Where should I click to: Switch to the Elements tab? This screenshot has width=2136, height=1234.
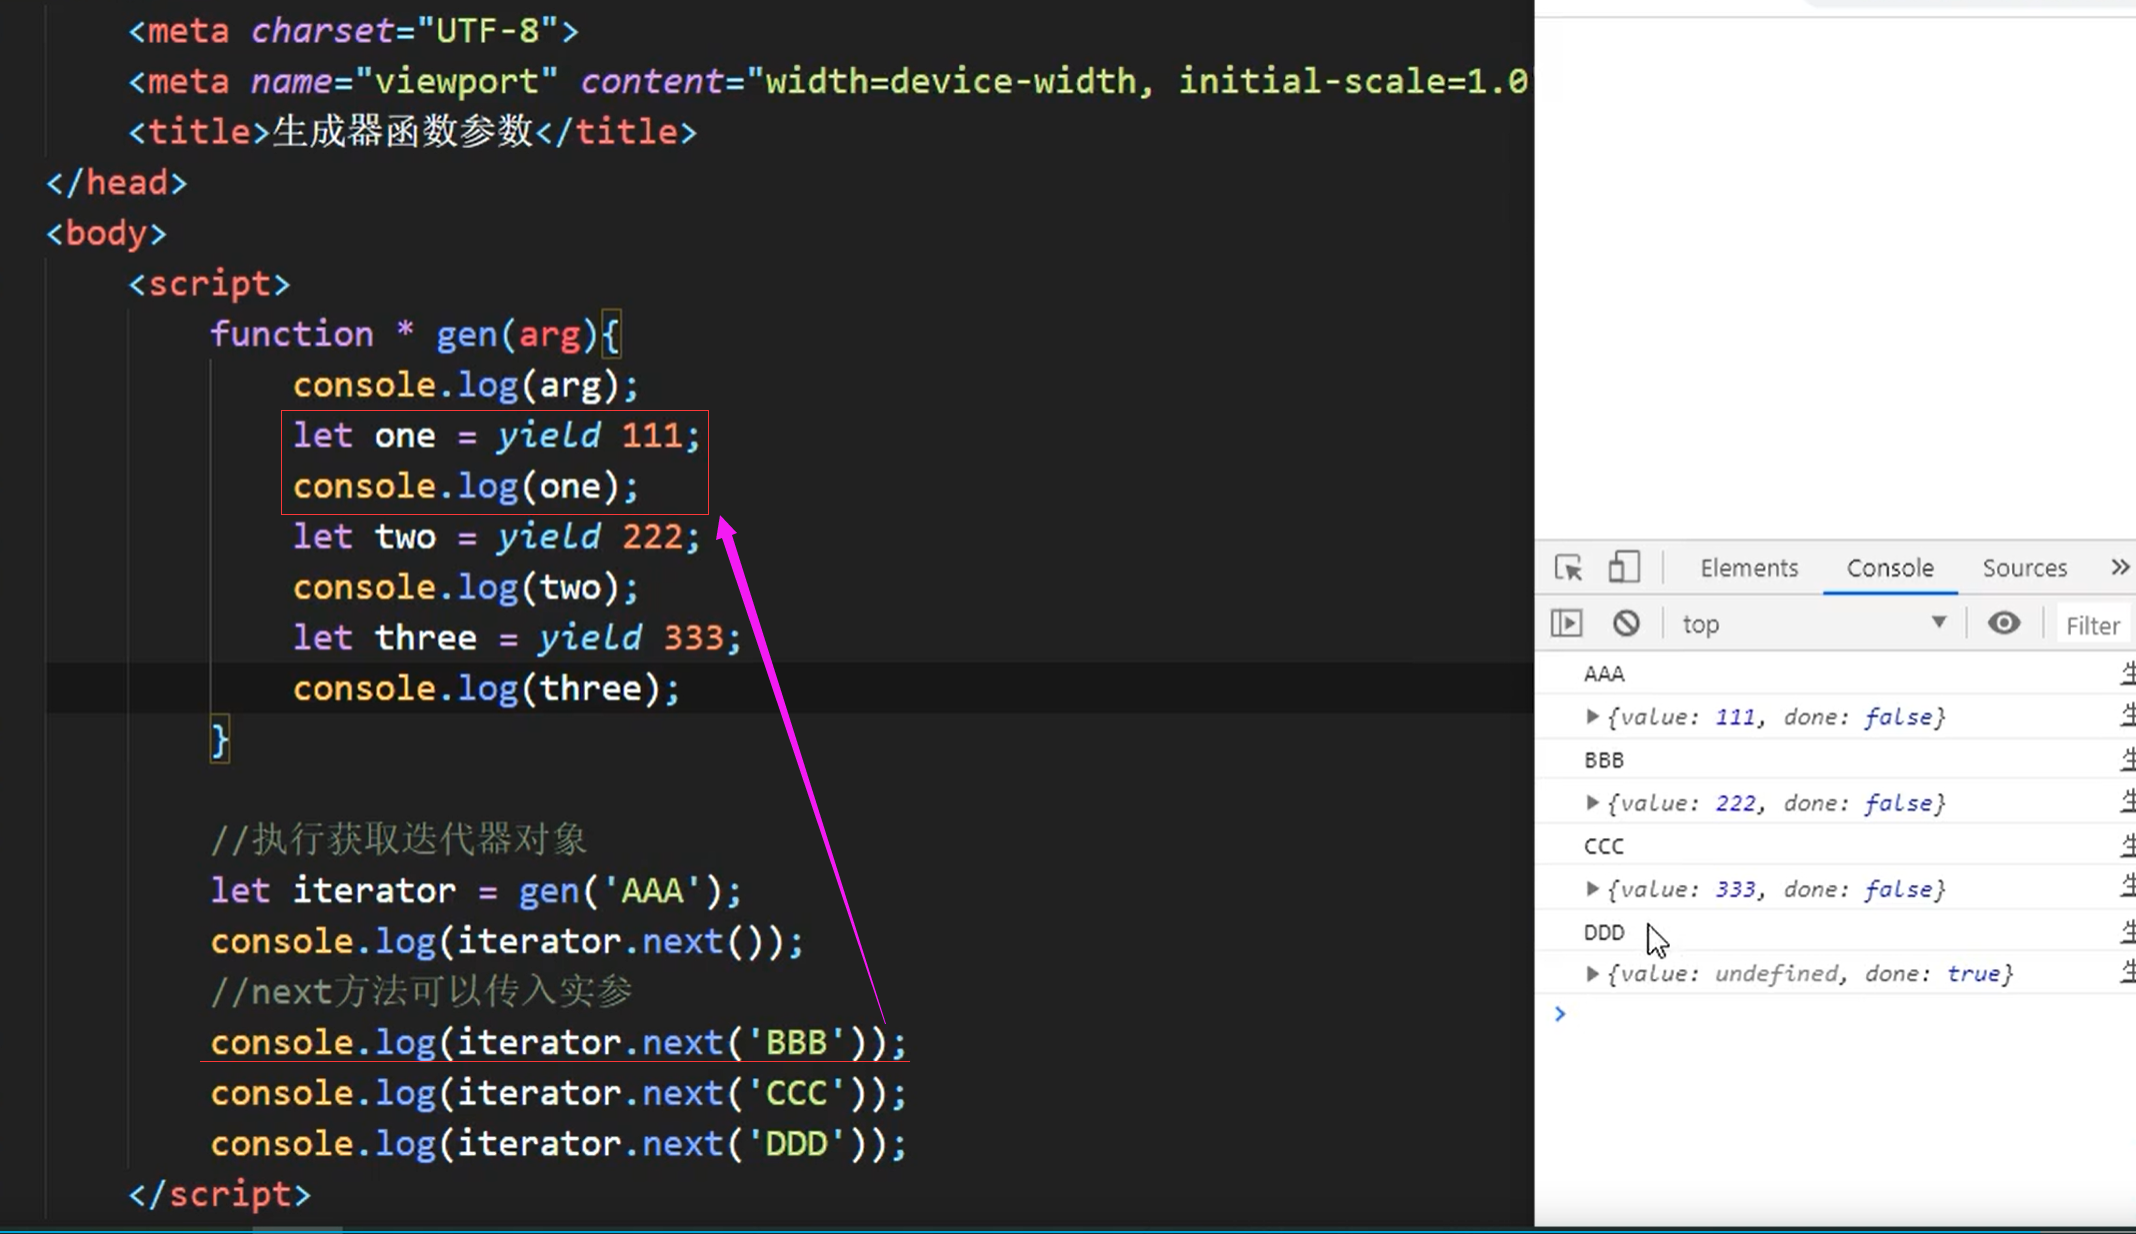tap(1749, 568)
